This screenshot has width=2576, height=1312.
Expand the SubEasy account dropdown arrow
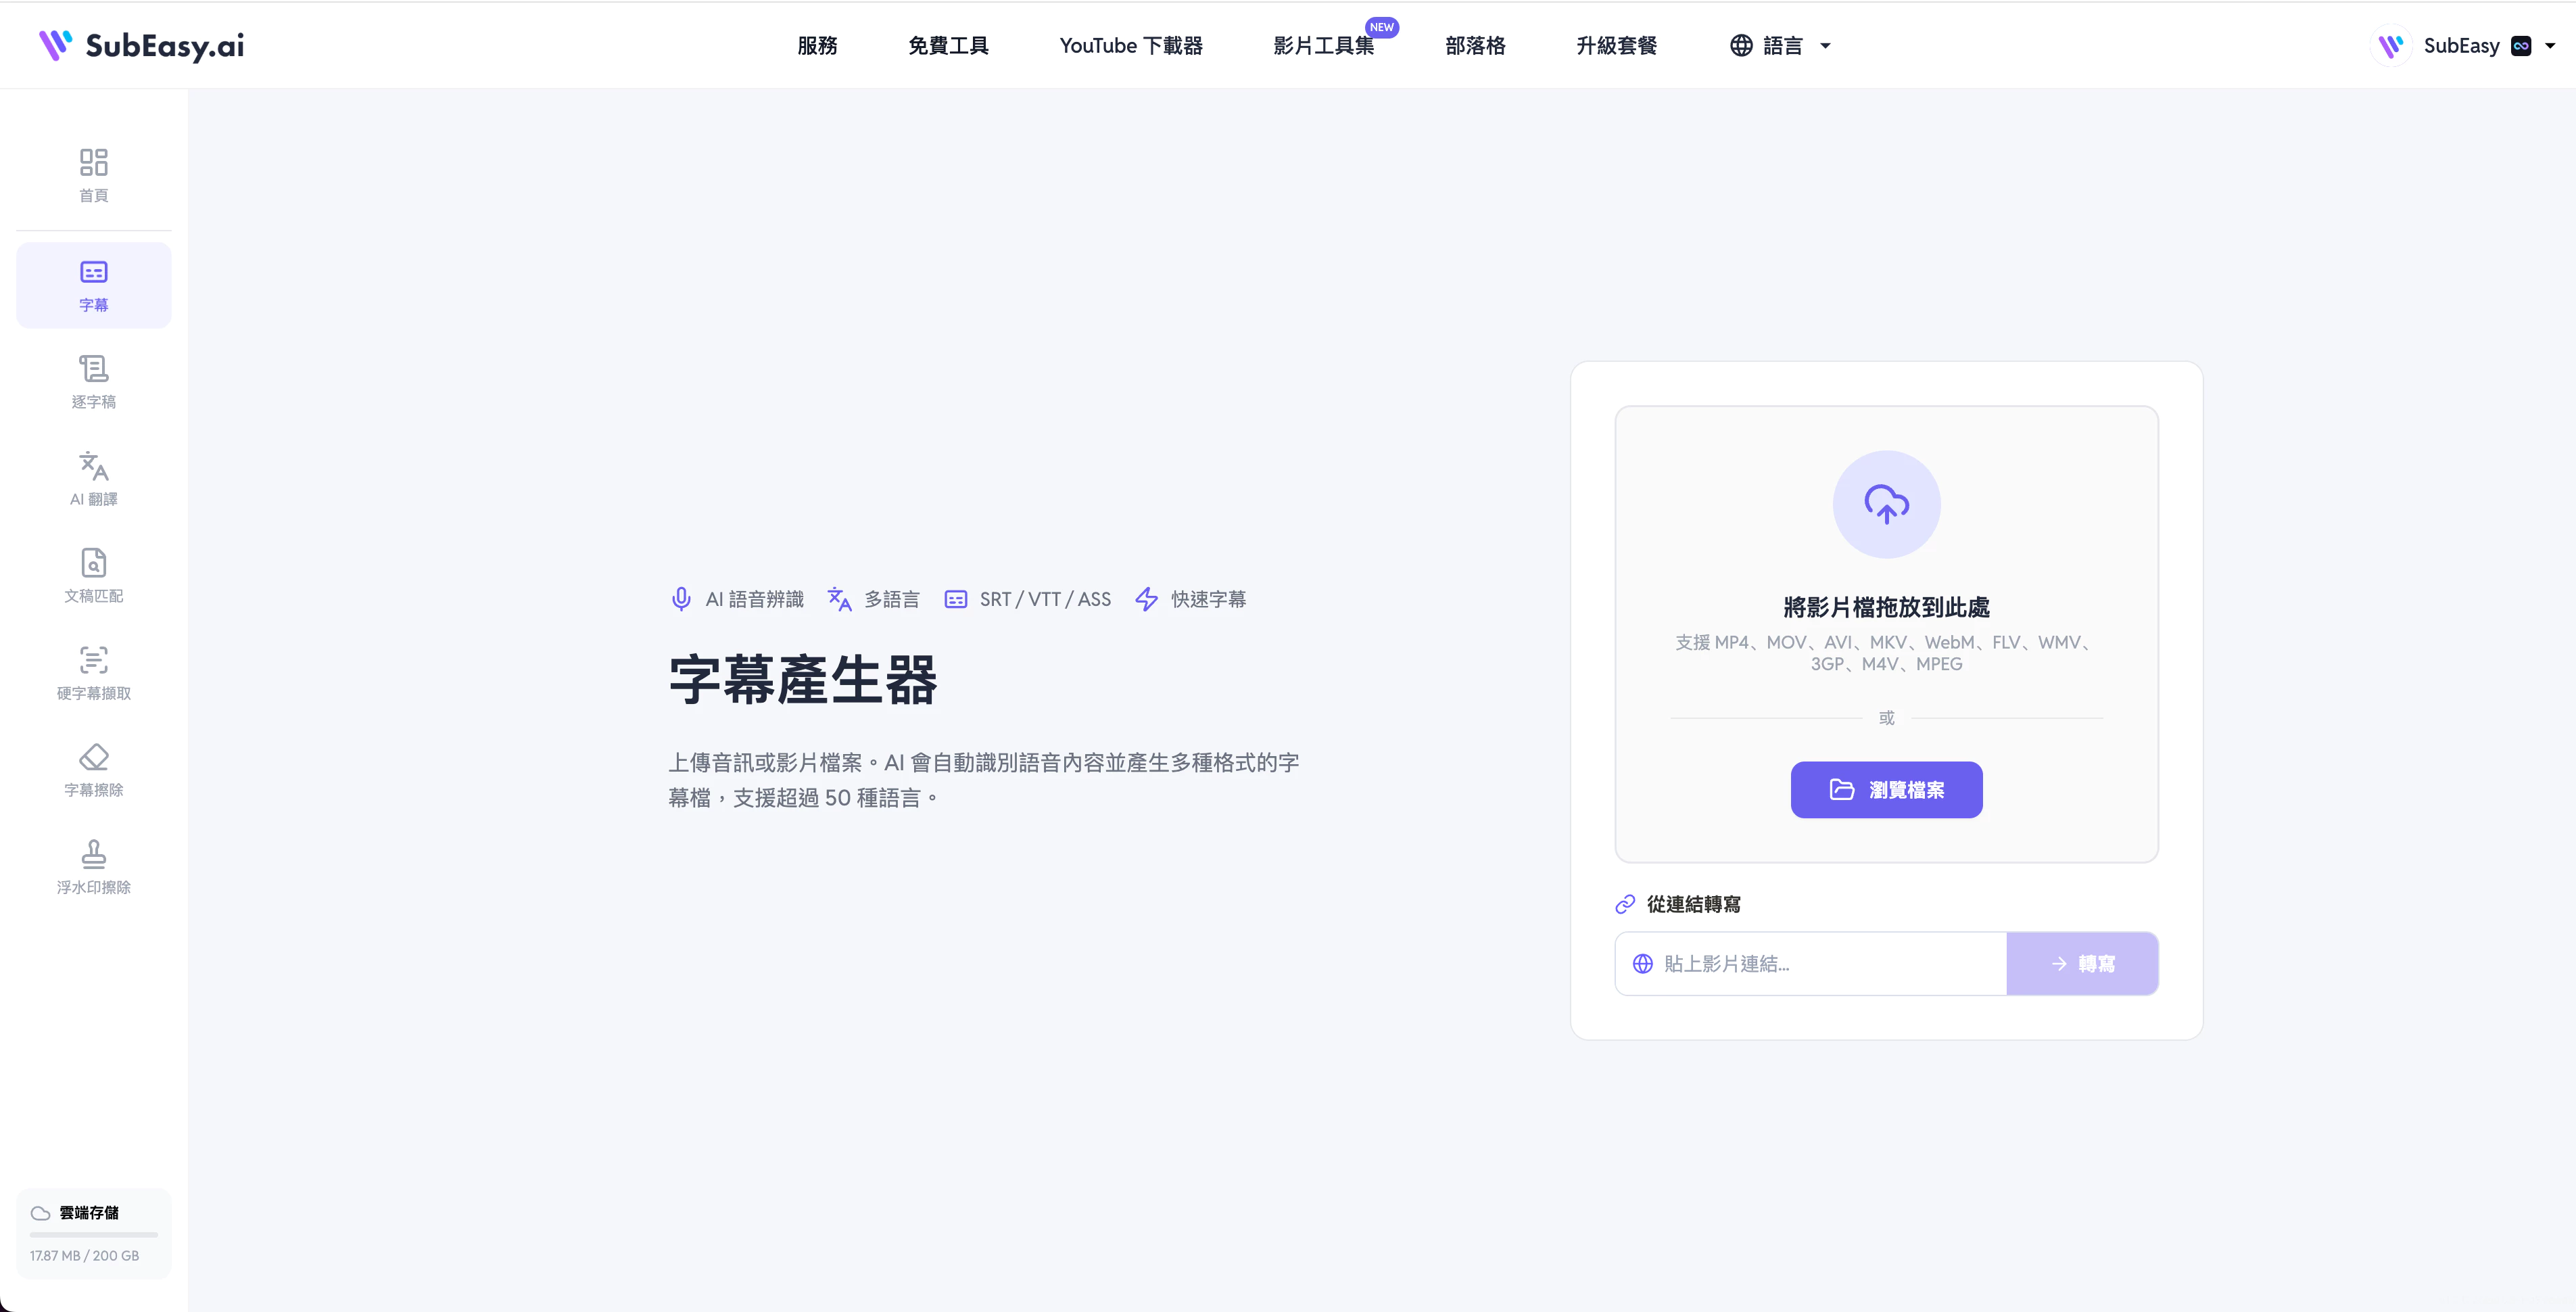[x=2550, y=46]
